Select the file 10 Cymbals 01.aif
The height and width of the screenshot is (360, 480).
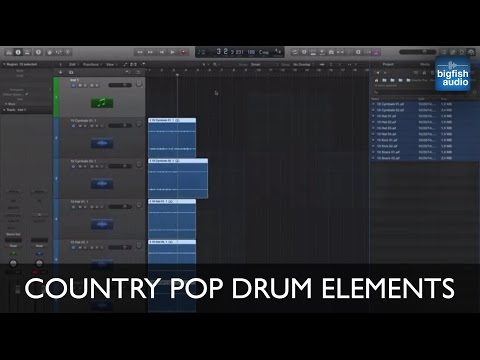coord(424,104)
